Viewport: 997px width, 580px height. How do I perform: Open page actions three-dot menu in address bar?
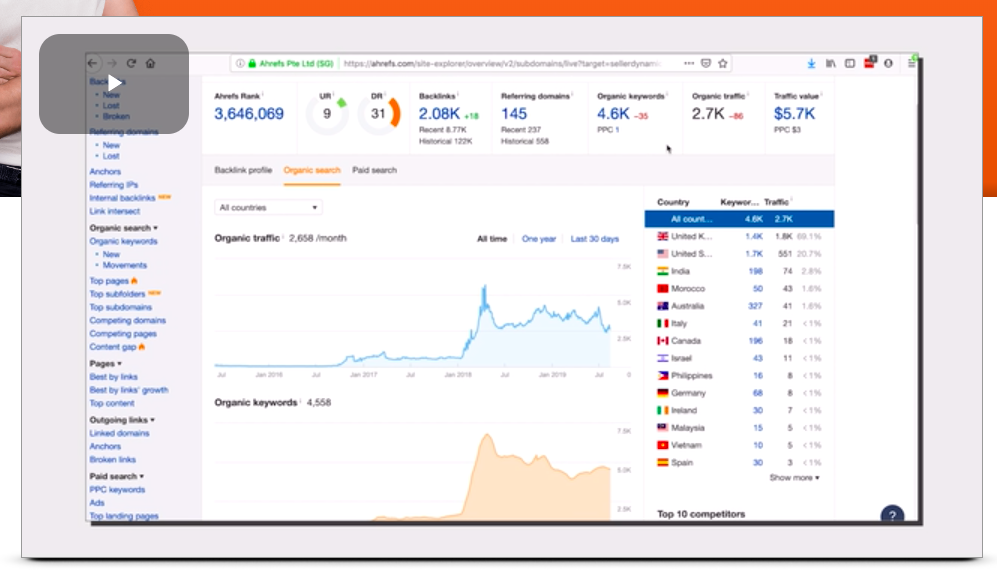(689, 64)
